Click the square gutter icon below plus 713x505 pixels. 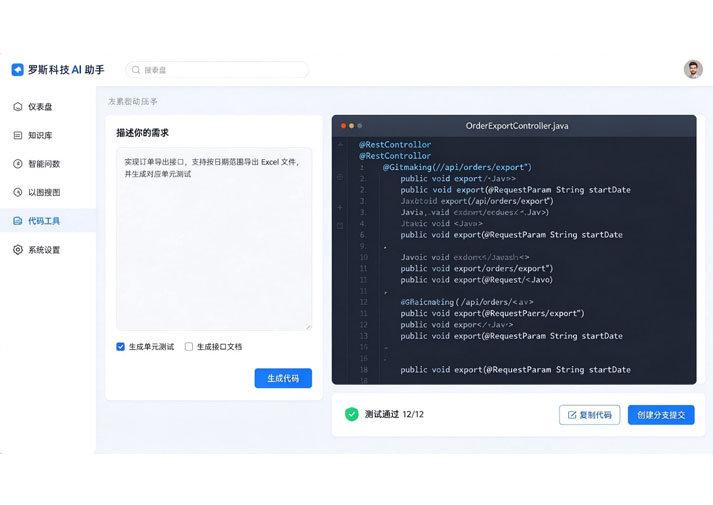point(340,225)
